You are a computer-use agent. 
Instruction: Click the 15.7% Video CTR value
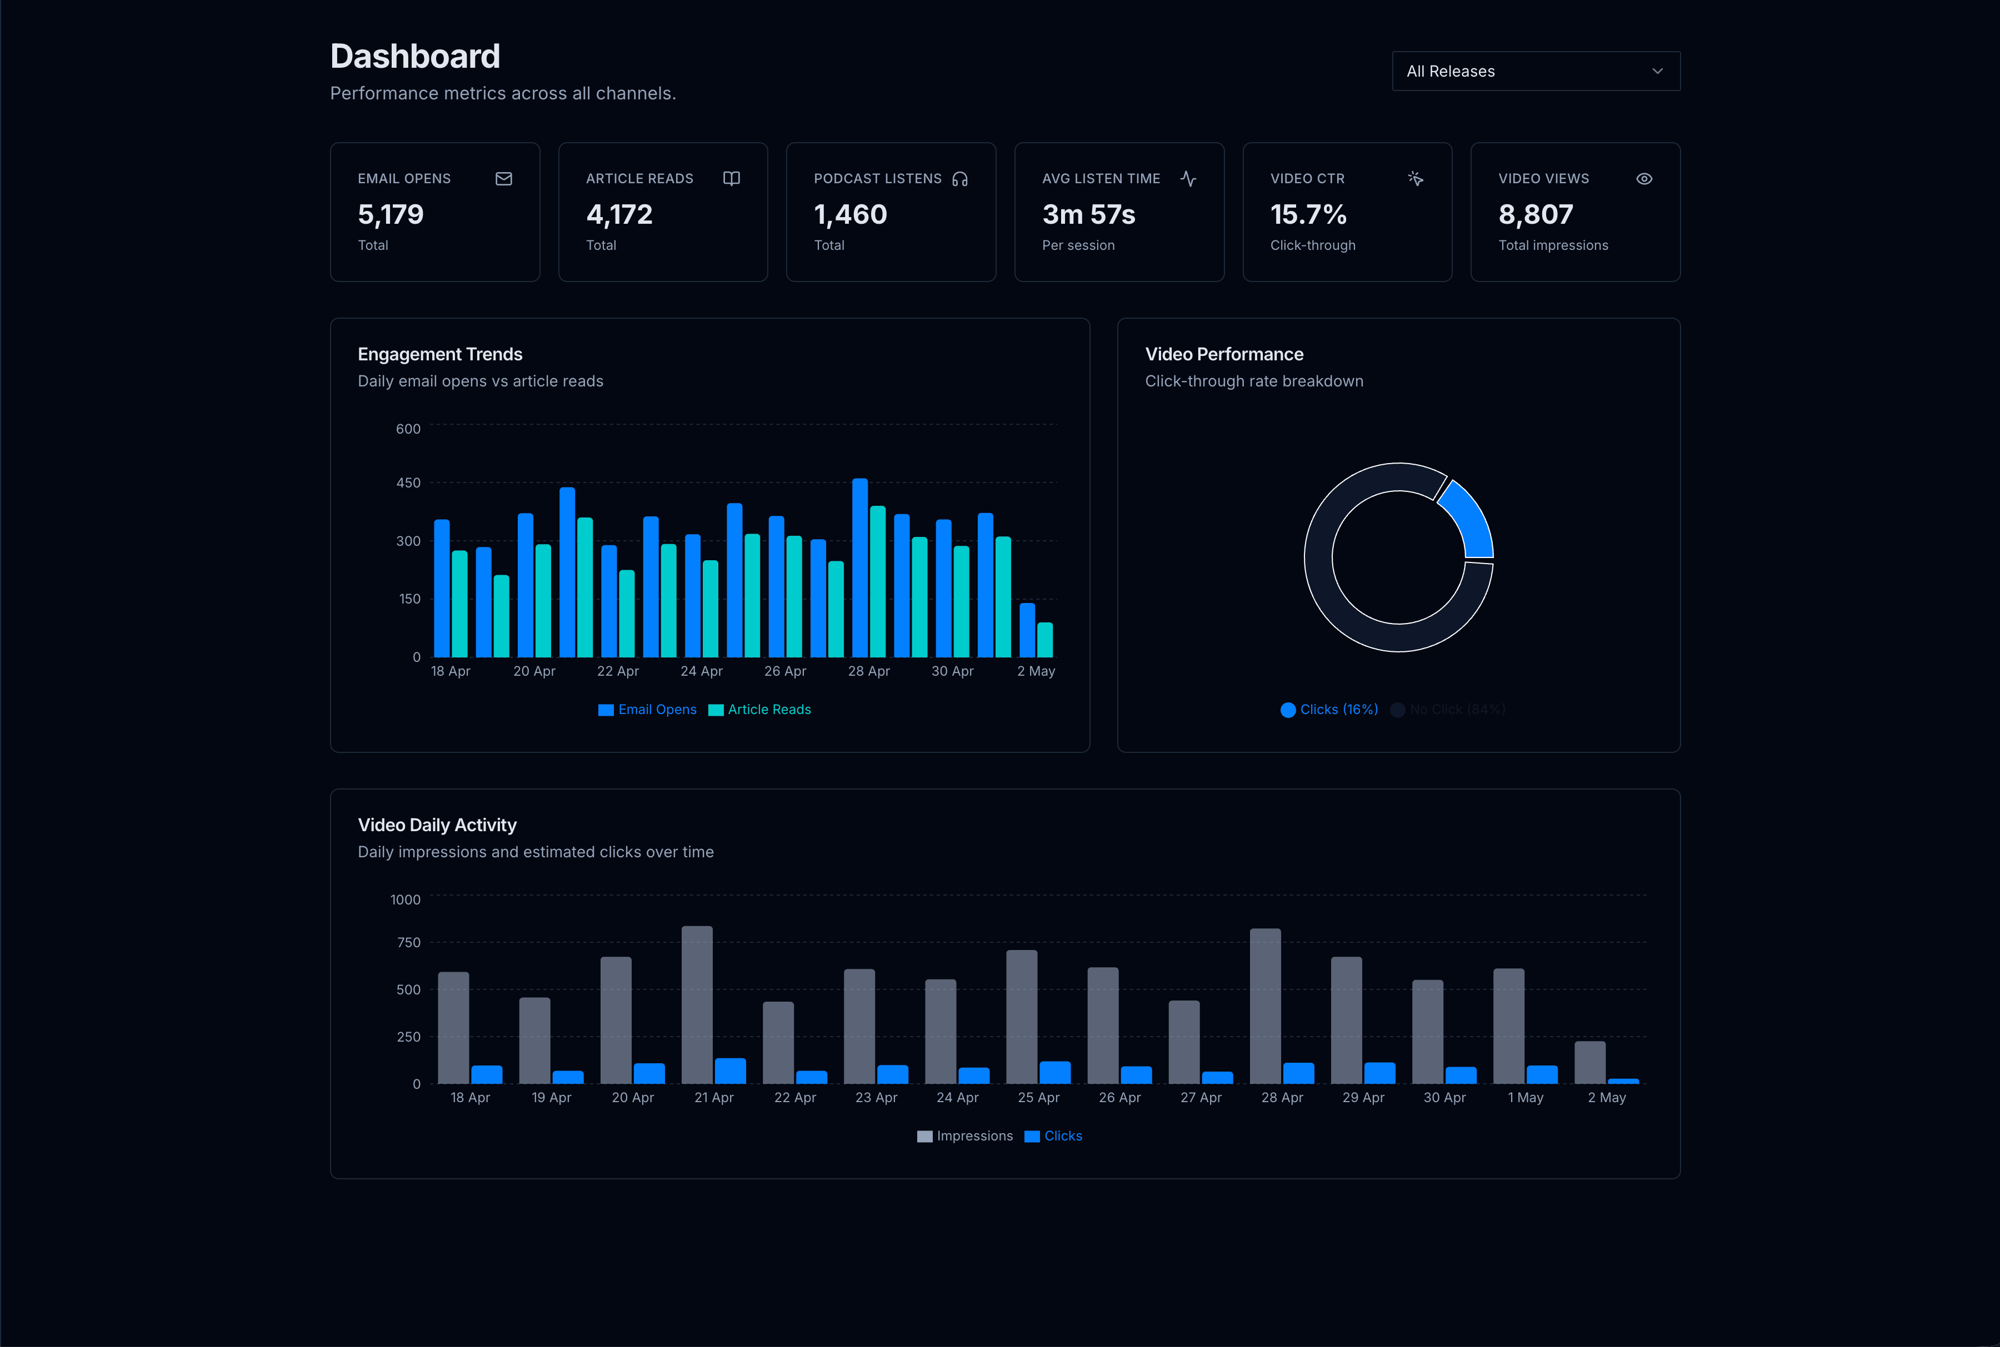1308,214
